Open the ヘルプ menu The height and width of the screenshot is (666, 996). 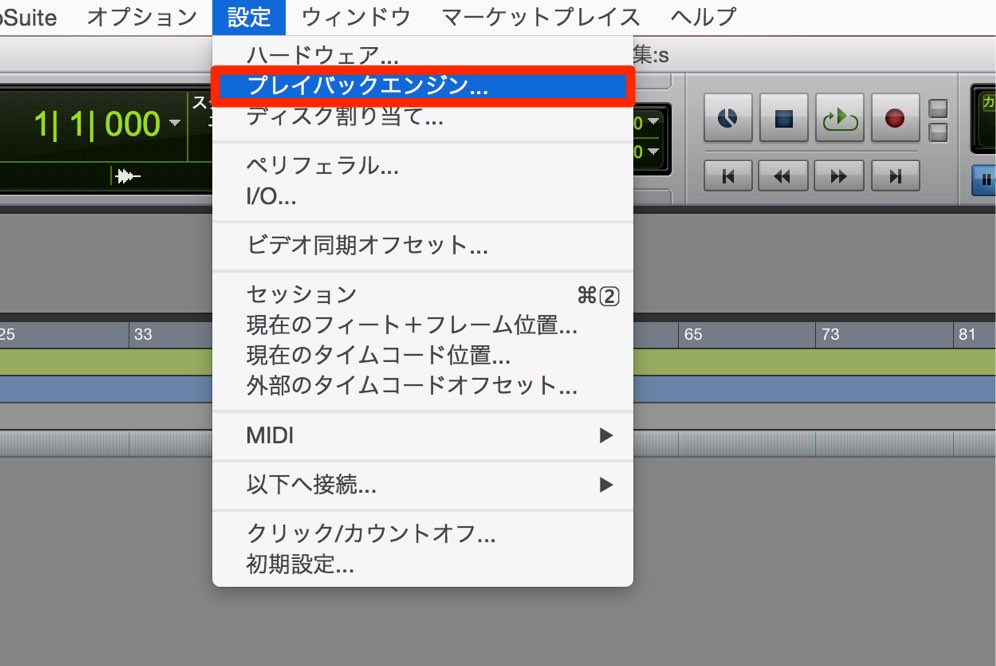point(703,17)
